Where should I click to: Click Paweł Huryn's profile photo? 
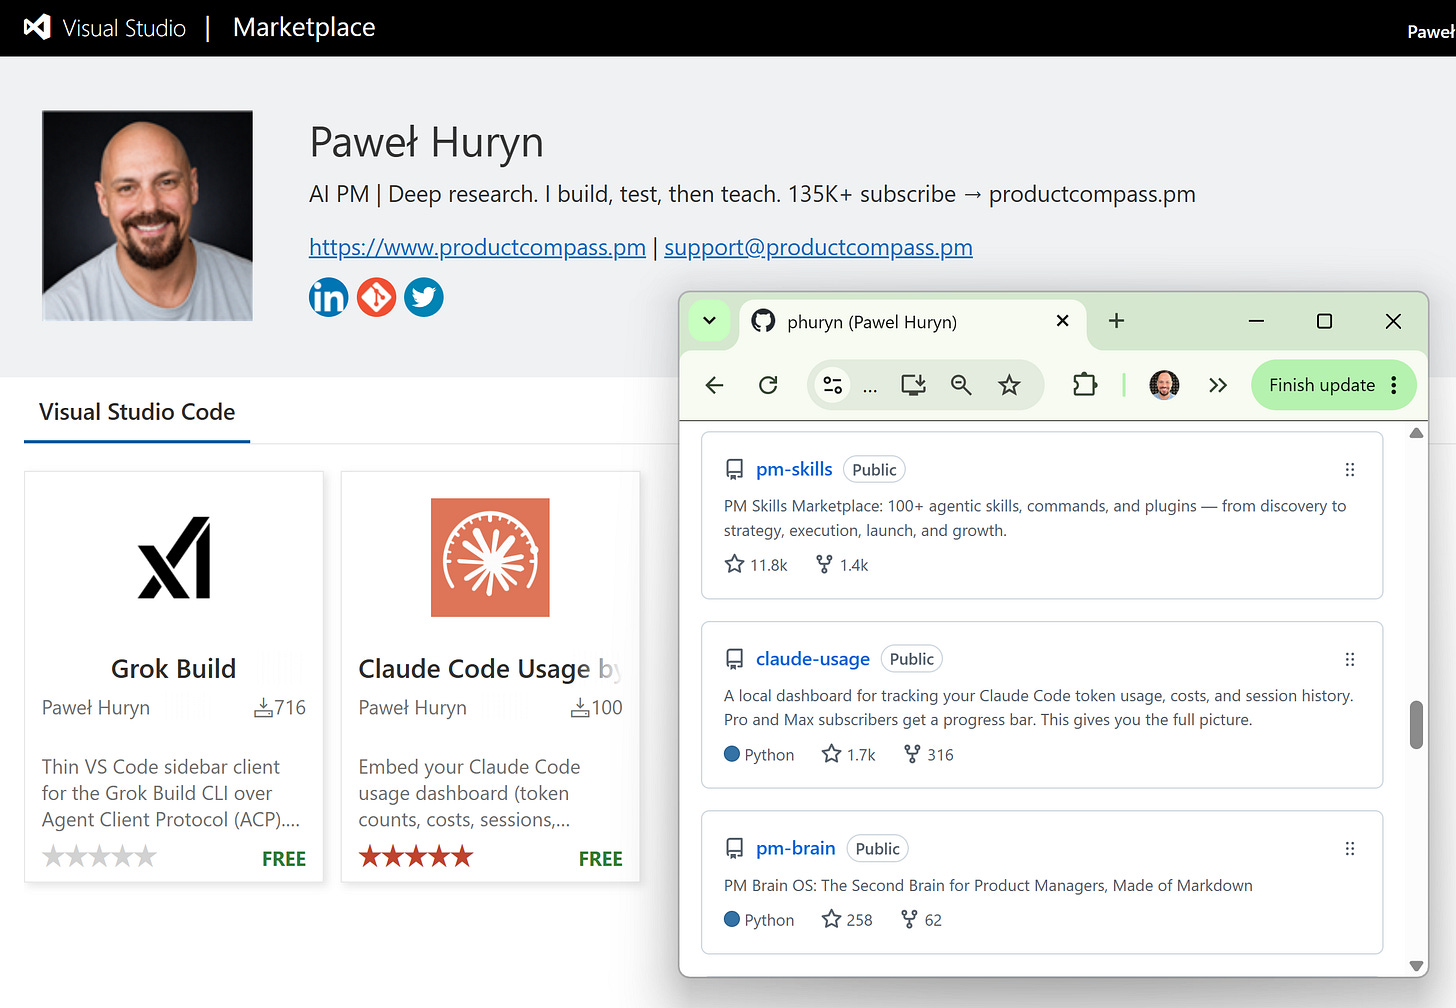click(x=147, y=215)
